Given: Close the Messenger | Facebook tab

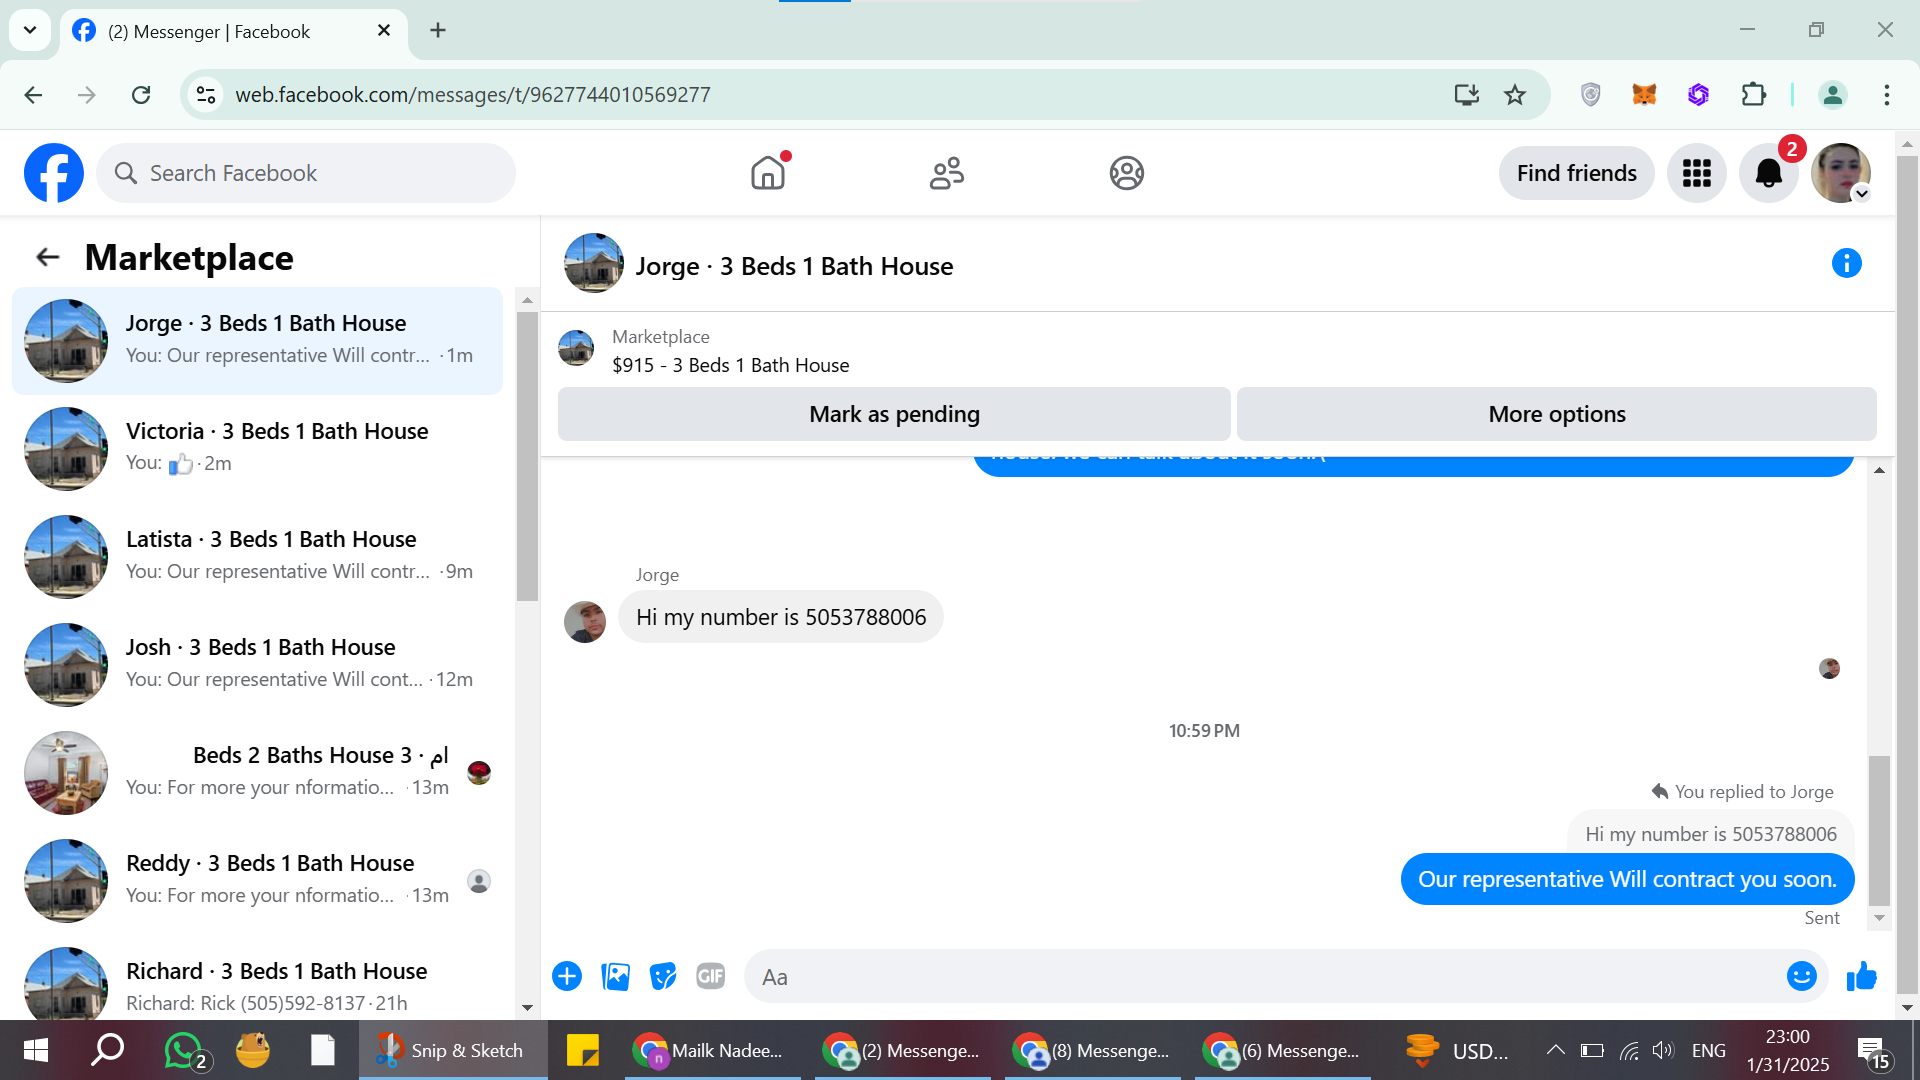Looking at the screenshot, I should pyautogui.click(x=384, y=31).
